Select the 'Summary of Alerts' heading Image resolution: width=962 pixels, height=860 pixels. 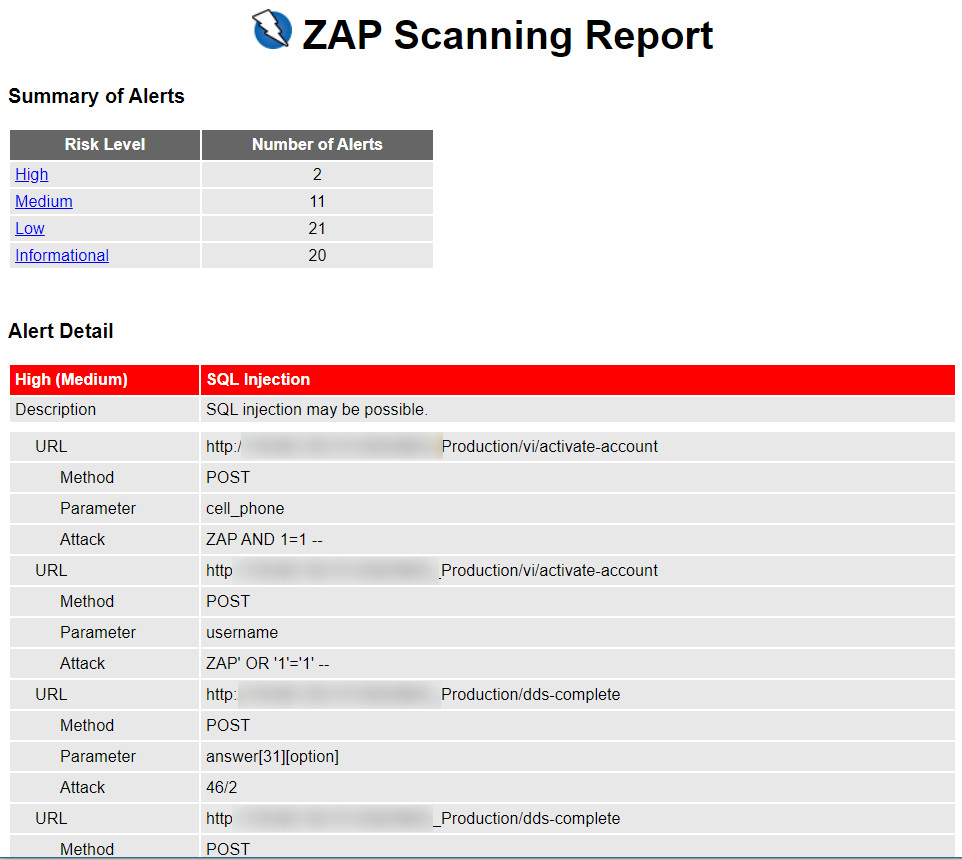click(96, 96)
